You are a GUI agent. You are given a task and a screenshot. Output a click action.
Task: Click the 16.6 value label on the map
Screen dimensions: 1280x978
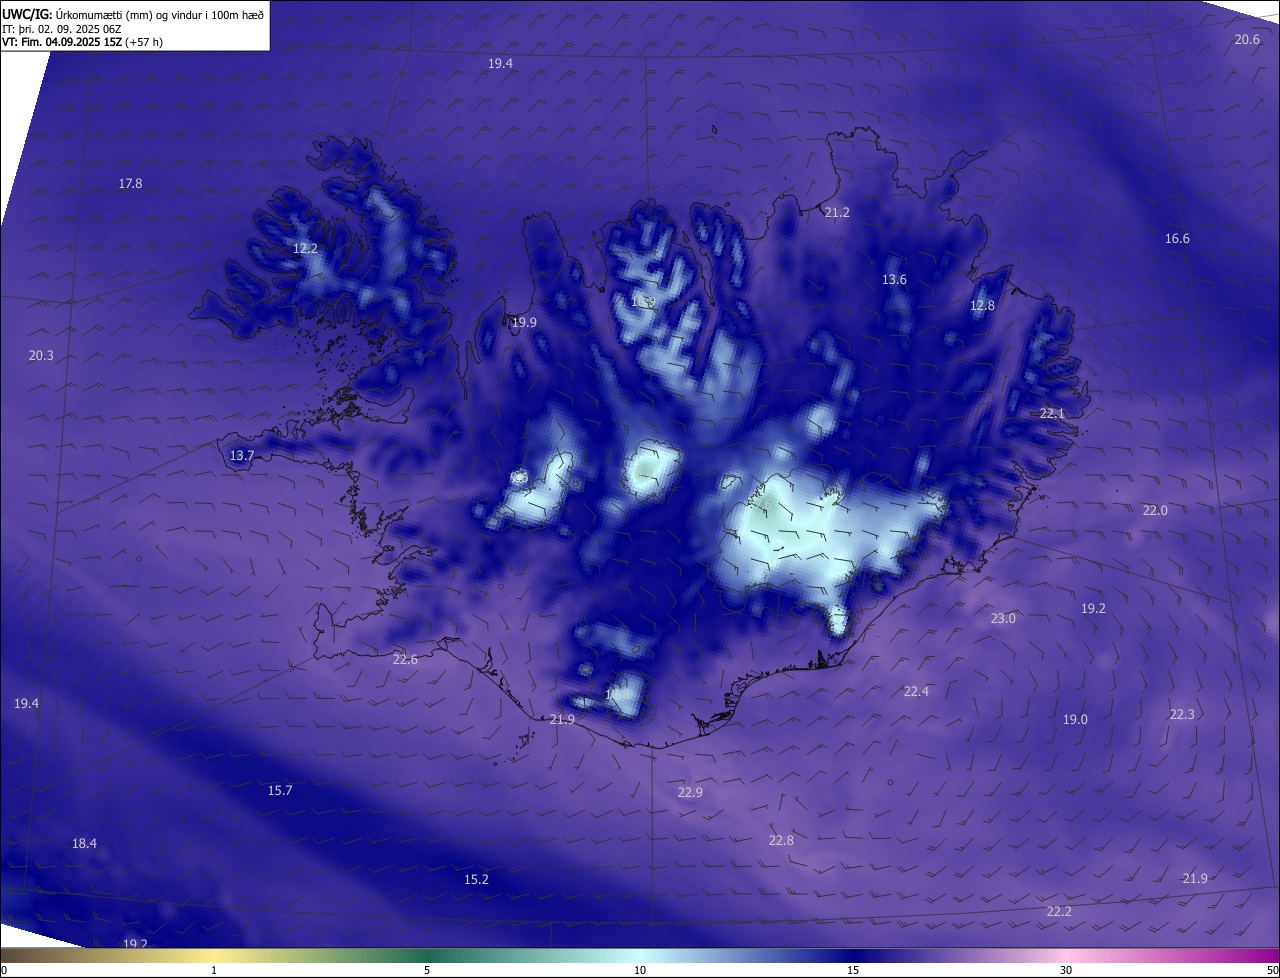click(x=1177, y=239)
